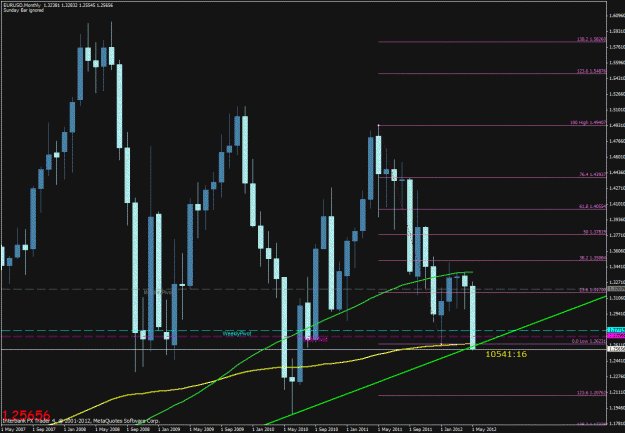Click the WeeklyPivot line label

(x=237, y=333)
